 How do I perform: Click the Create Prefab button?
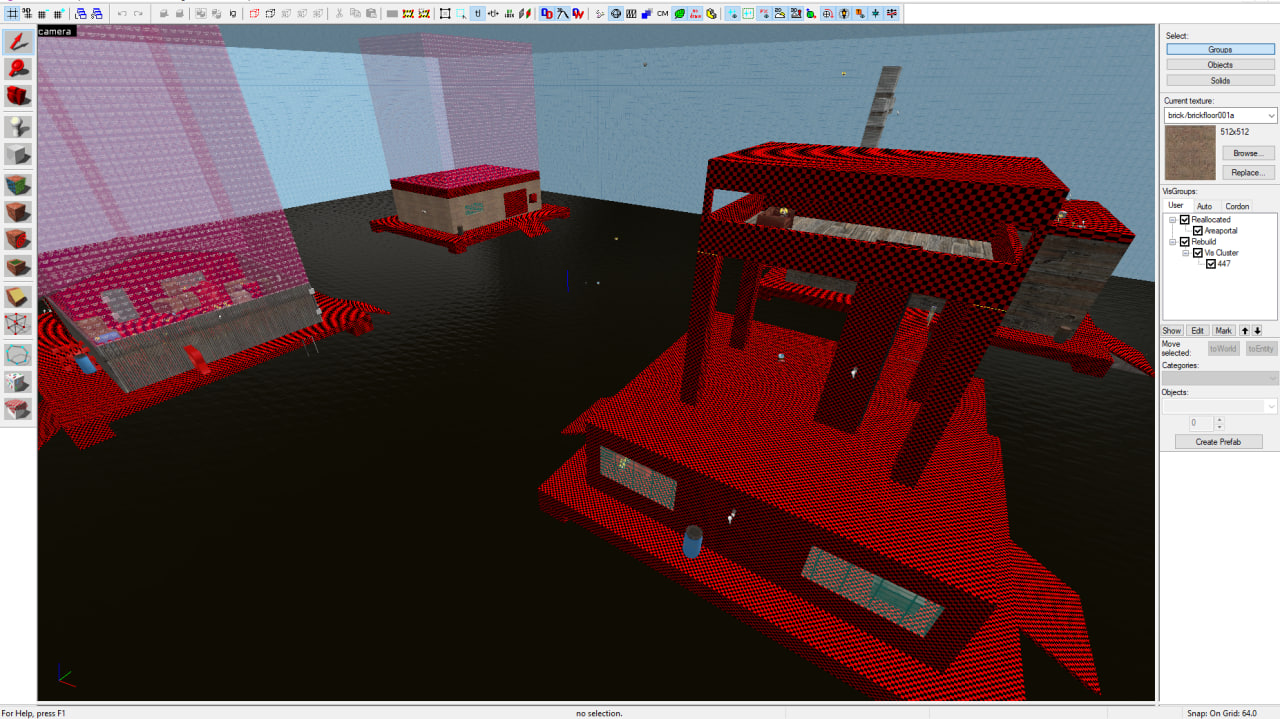coord(1218,442)
